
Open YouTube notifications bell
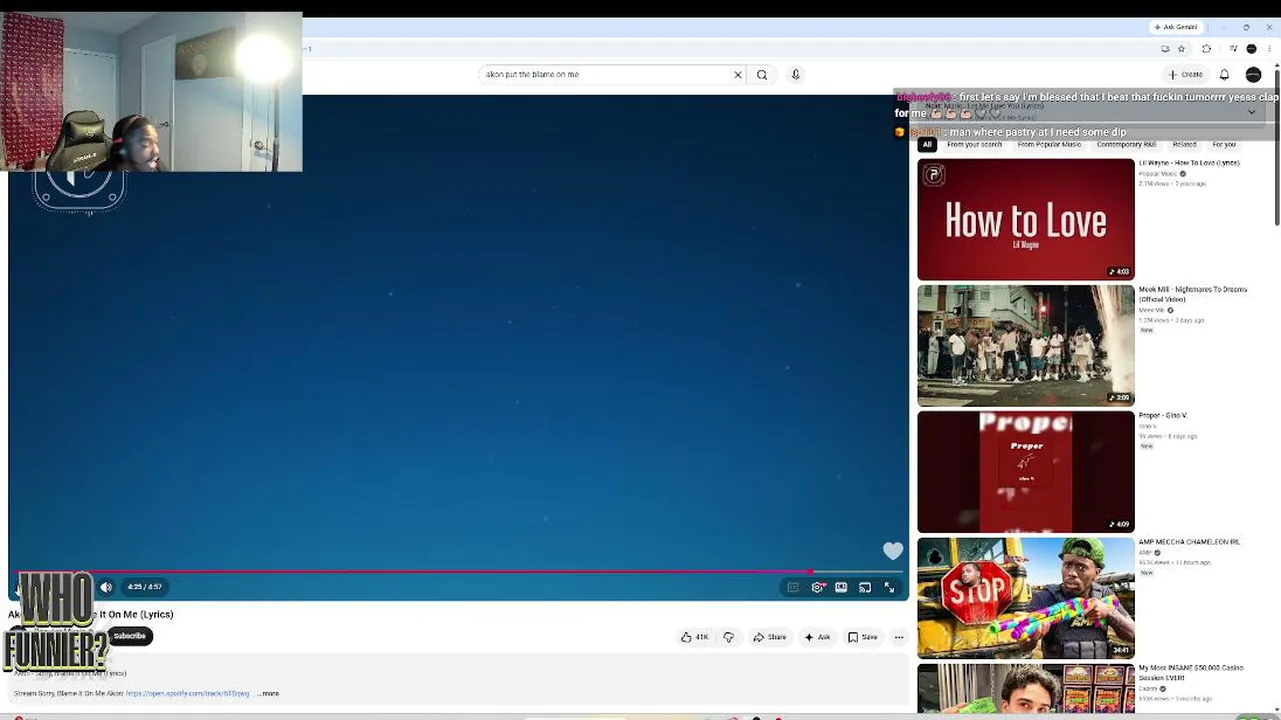point(1224,74)
